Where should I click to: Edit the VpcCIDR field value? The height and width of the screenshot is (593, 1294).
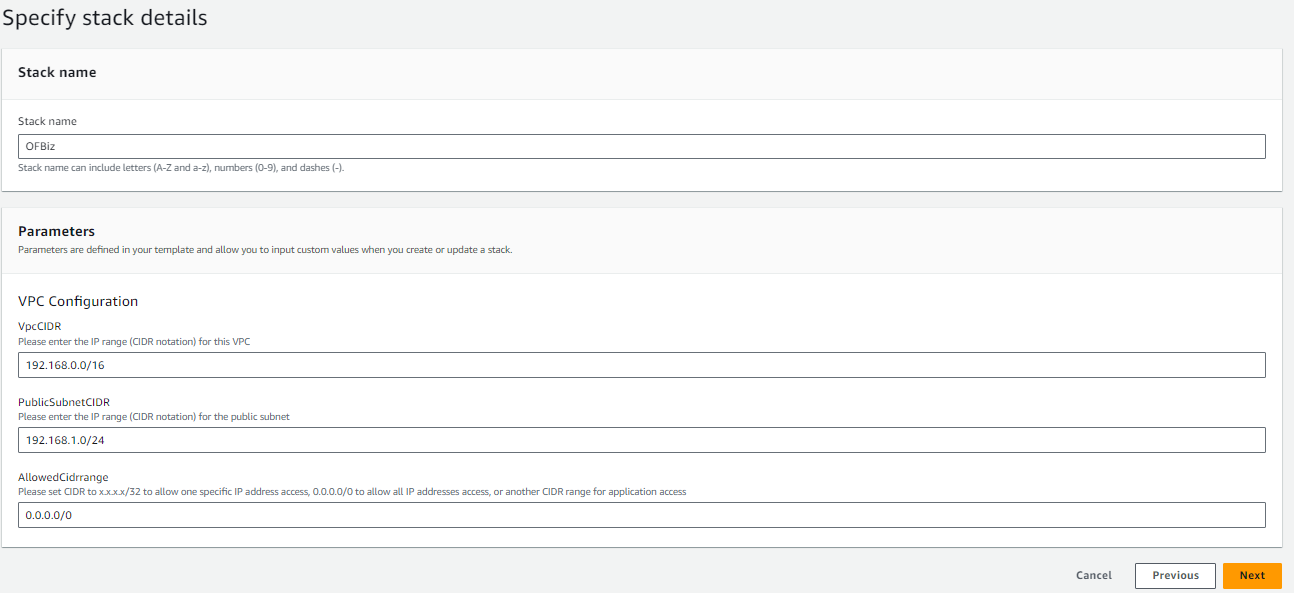pos(642,365)
